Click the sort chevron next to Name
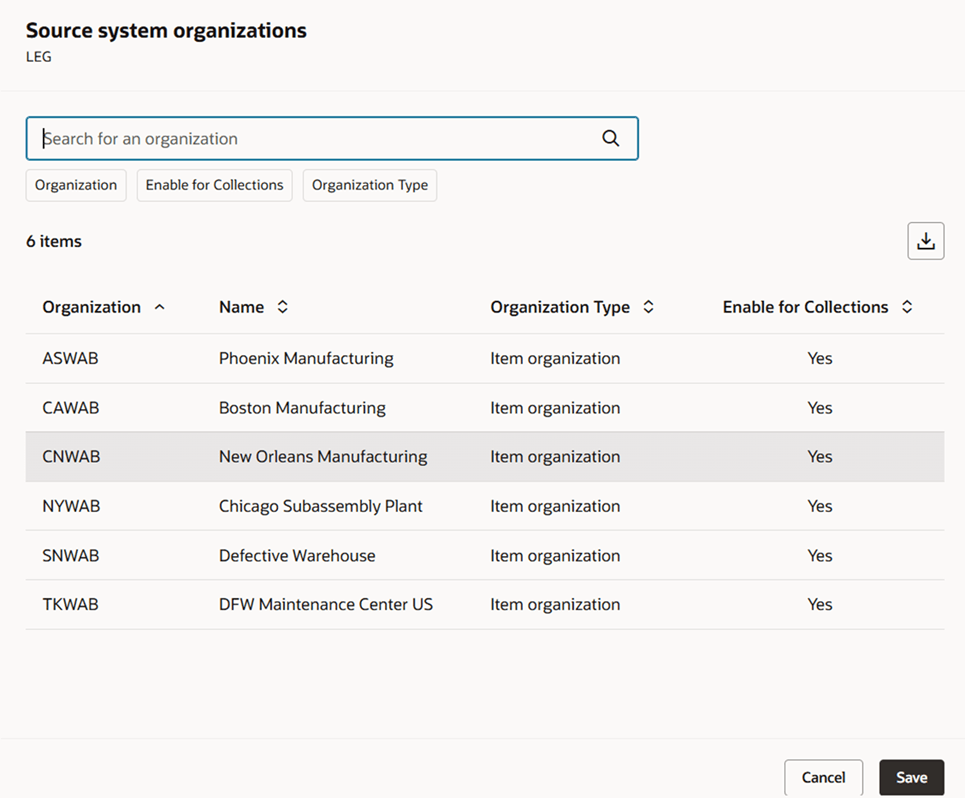The height and width of the screenshot is (798, 965). click(283, 307)
